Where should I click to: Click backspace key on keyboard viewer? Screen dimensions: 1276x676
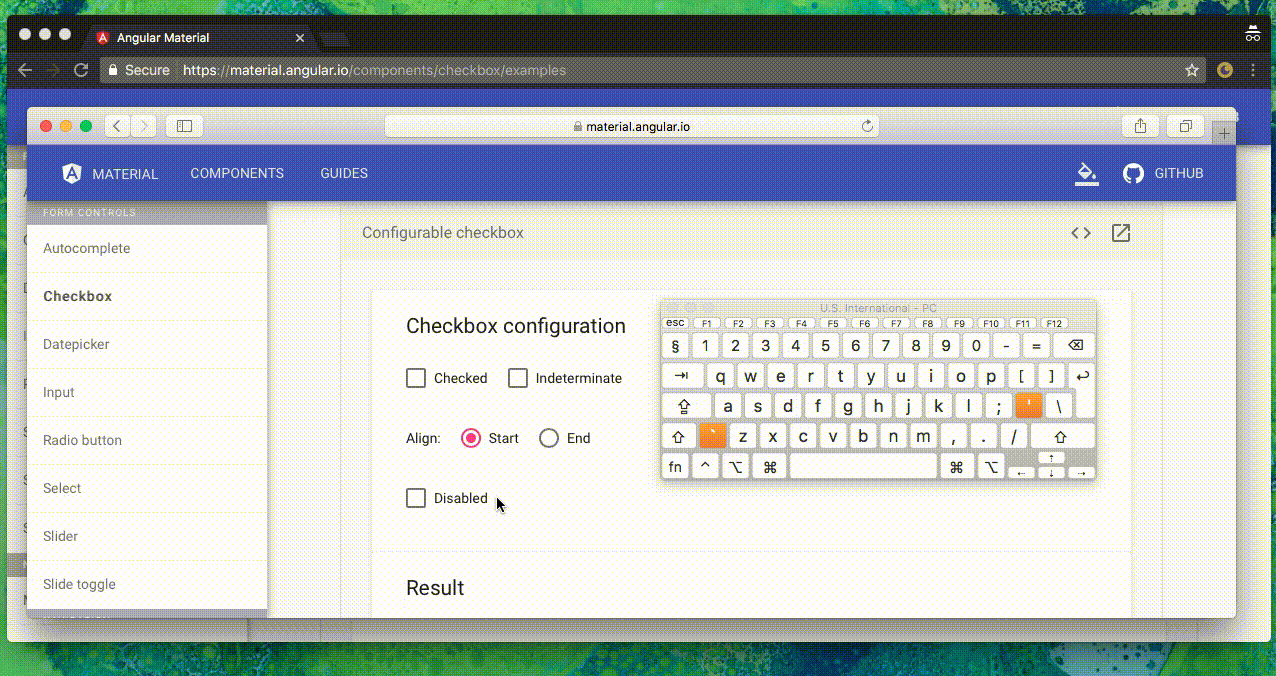(1074, 346)
